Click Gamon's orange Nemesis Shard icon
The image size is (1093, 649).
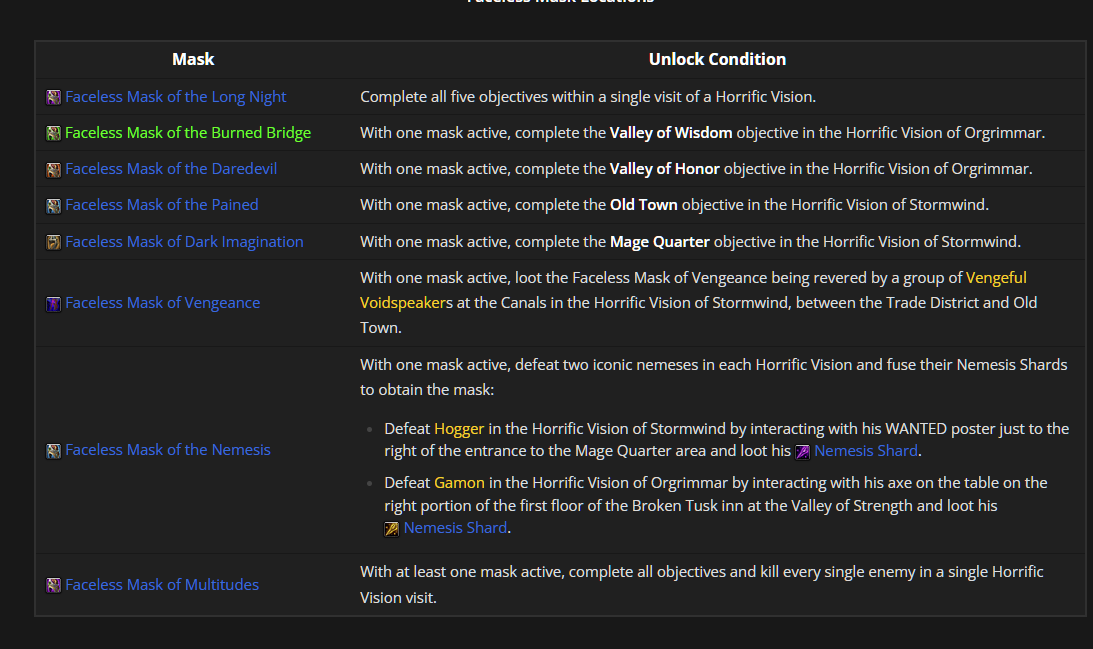tap(392, 529)
